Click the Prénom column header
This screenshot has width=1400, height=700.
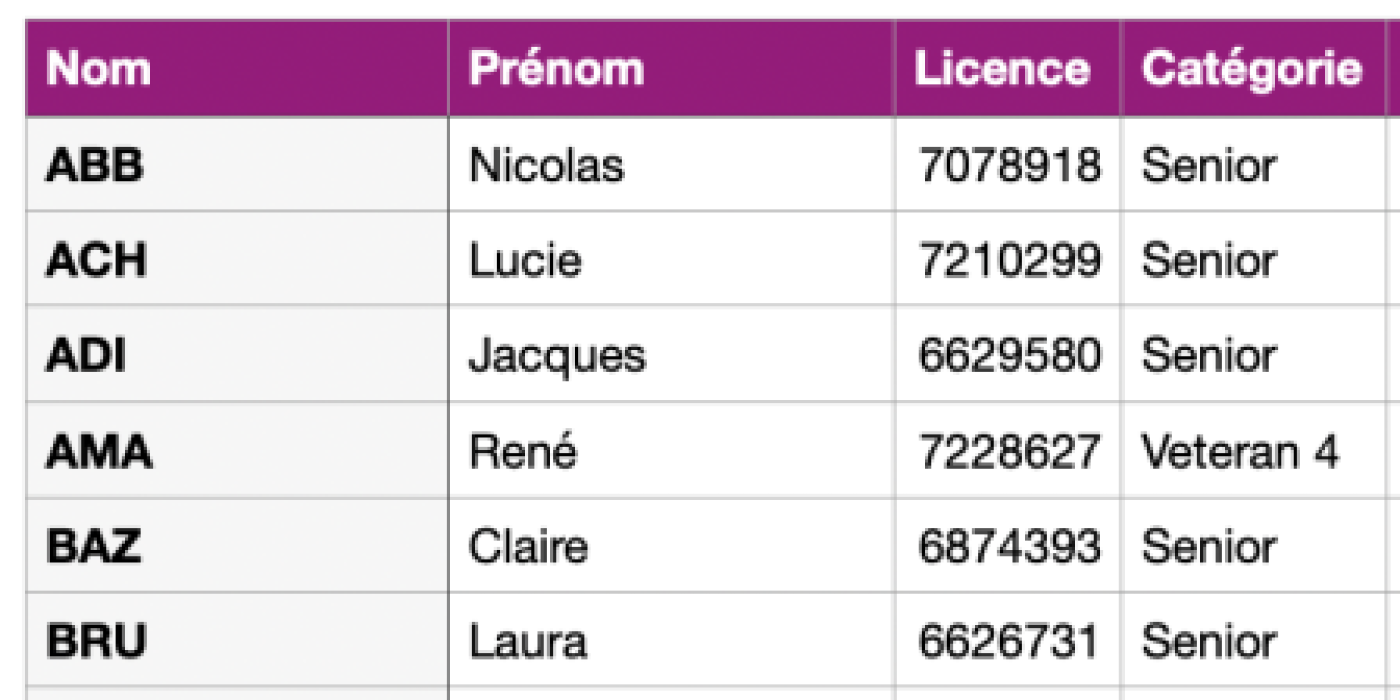pyautogui.click(x=671, y=68)
